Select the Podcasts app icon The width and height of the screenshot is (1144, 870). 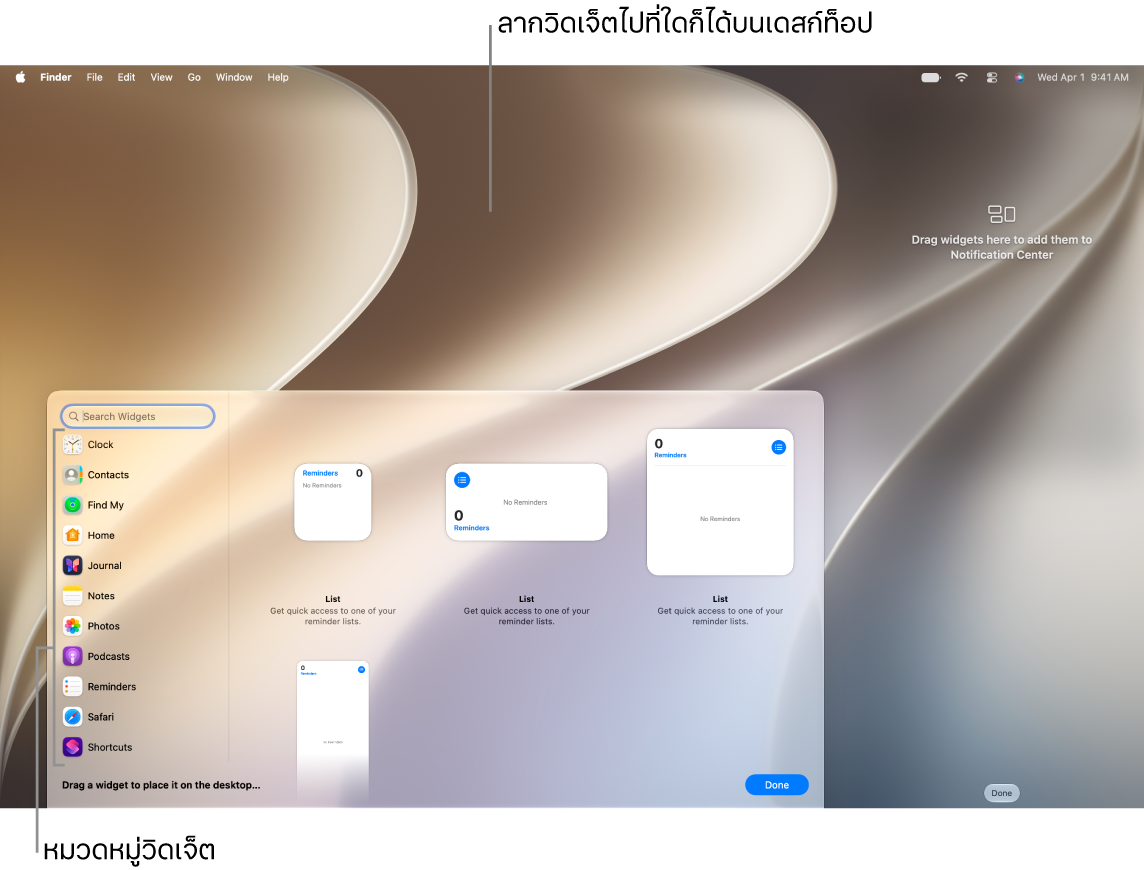coord(73,657)
